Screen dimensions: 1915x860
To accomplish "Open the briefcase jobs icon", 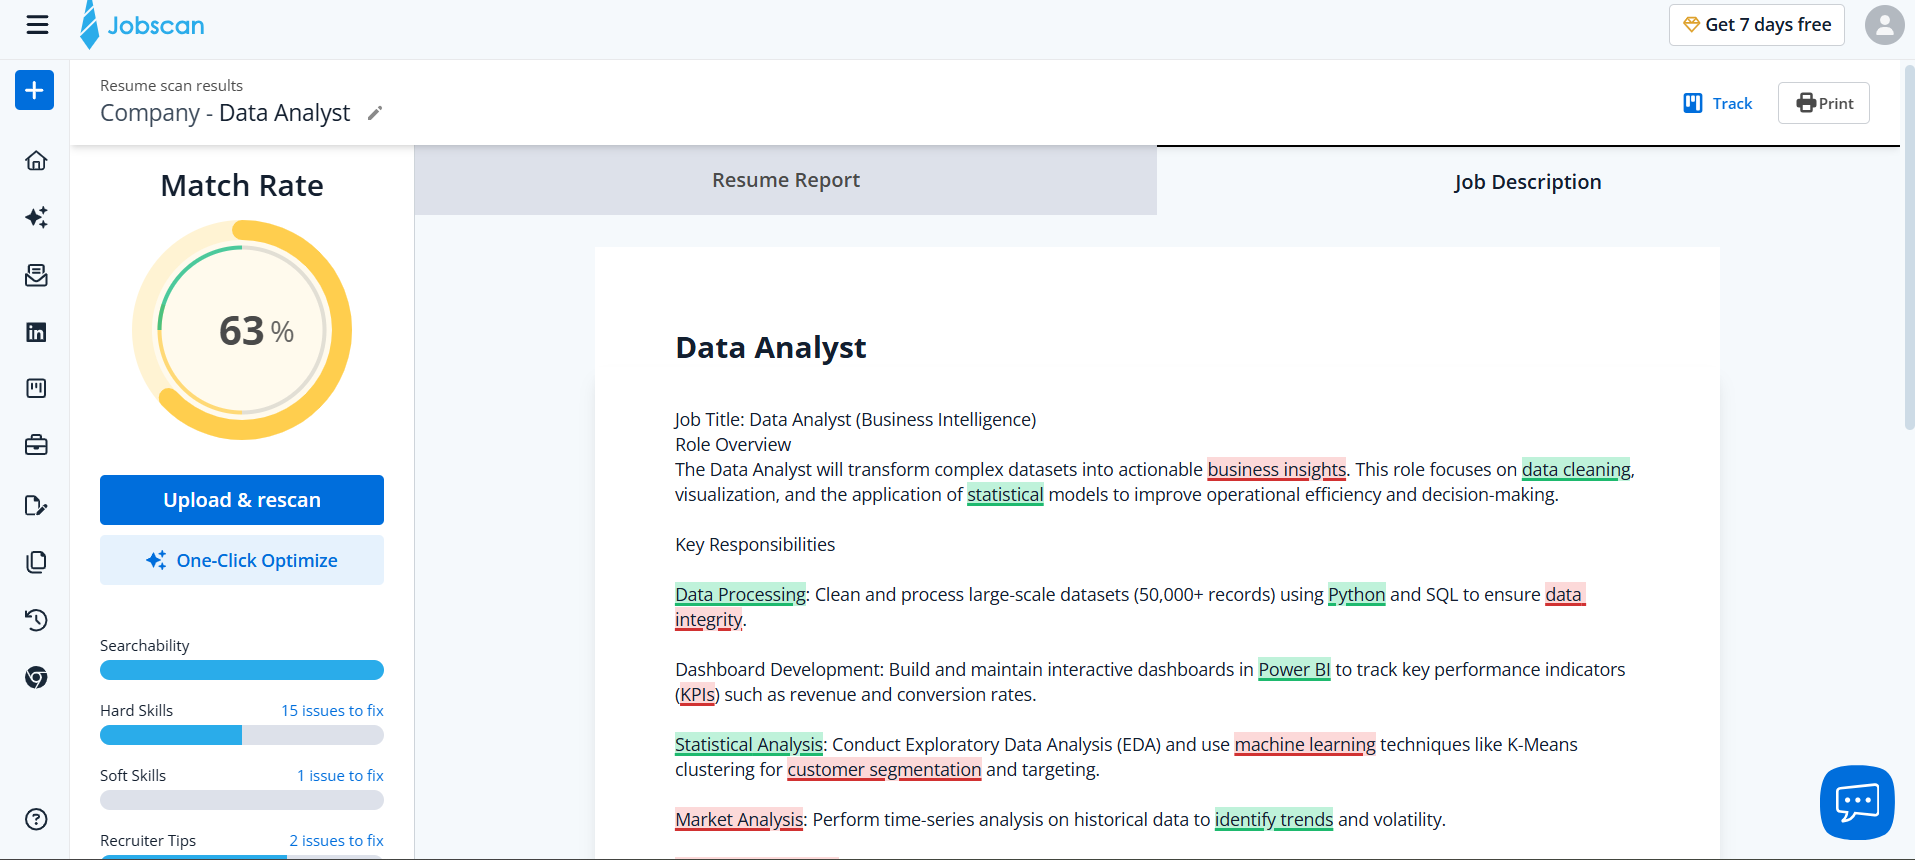I will tap(36, 445).
